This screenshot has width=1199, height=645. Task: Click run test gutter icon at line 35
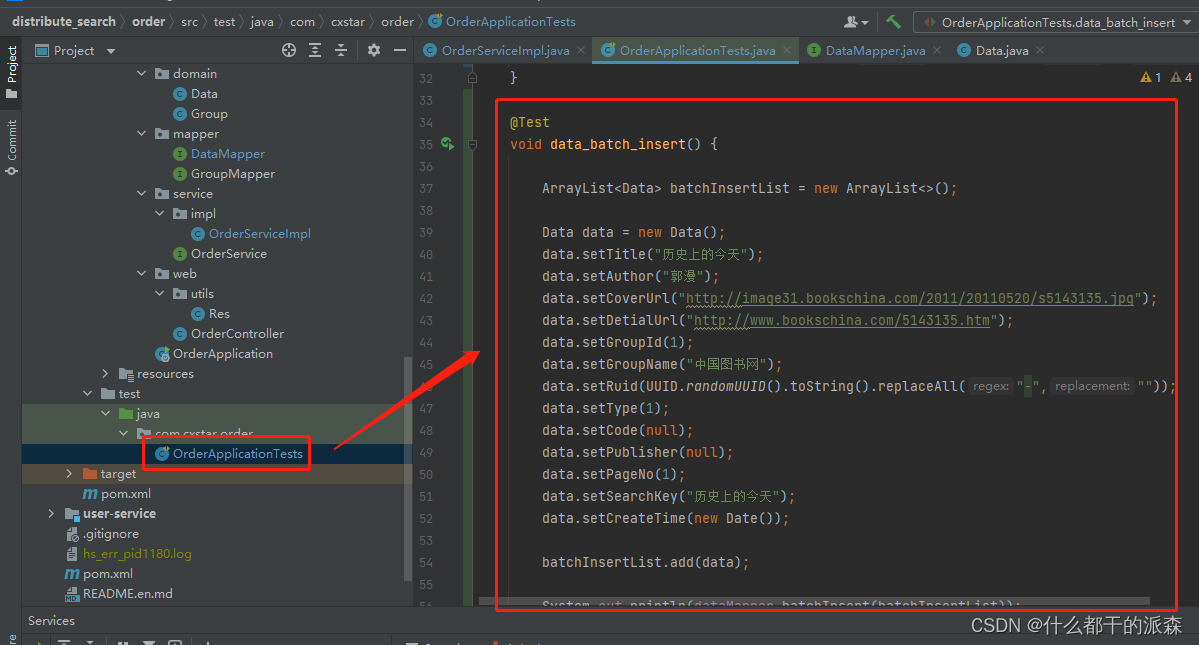[447, 144]
